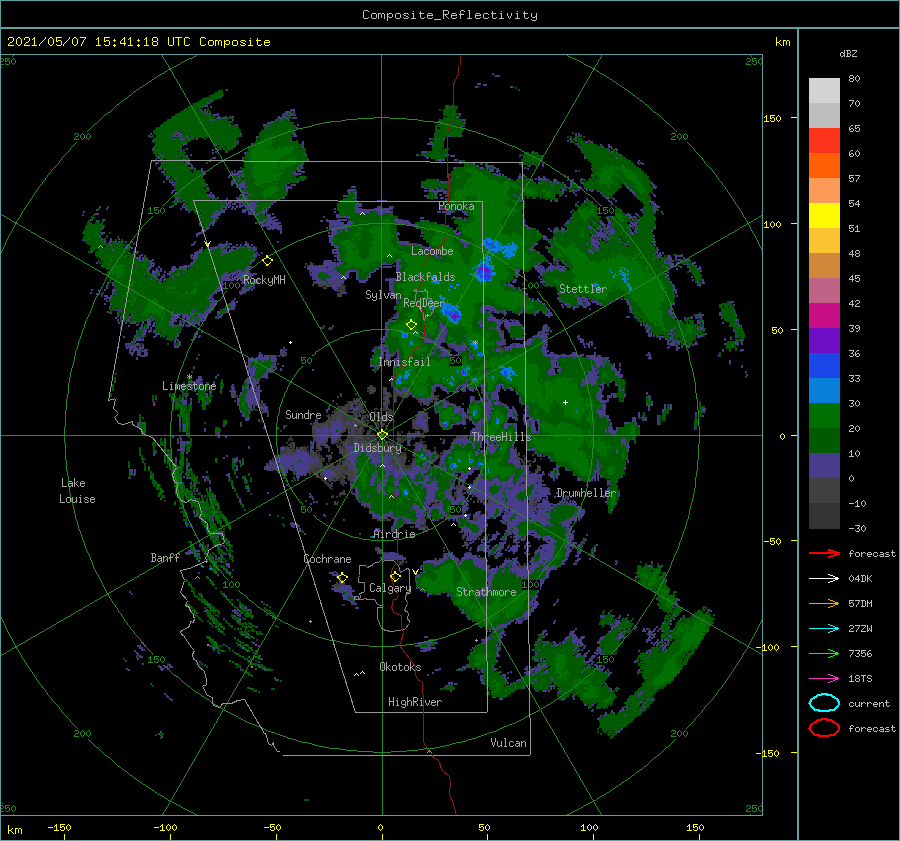
Task: Click the HighRiver town label
Action: pyautogui.click(x=415, y=702)
